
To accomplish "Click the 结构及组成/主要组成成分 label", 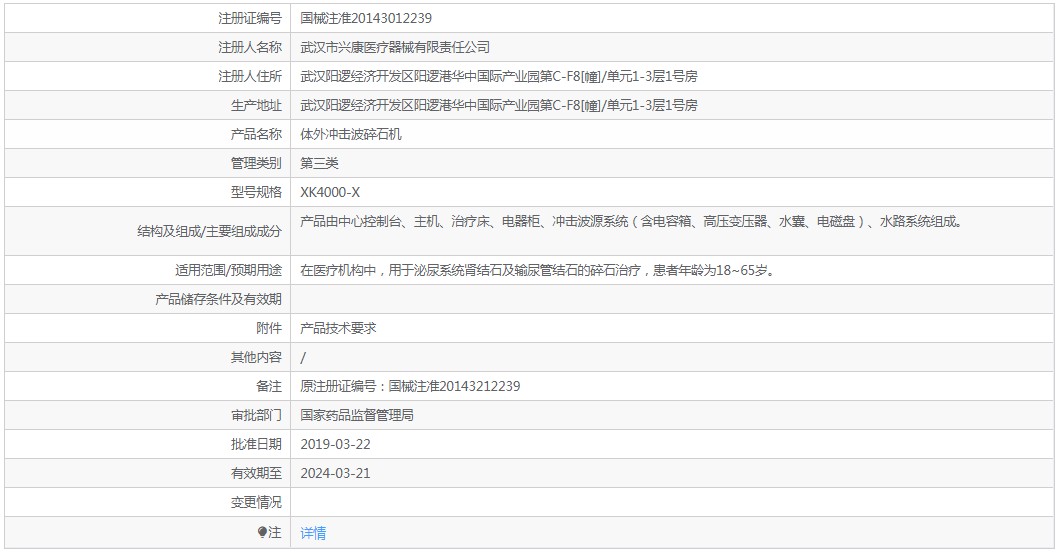I will (x=209, y=231).
